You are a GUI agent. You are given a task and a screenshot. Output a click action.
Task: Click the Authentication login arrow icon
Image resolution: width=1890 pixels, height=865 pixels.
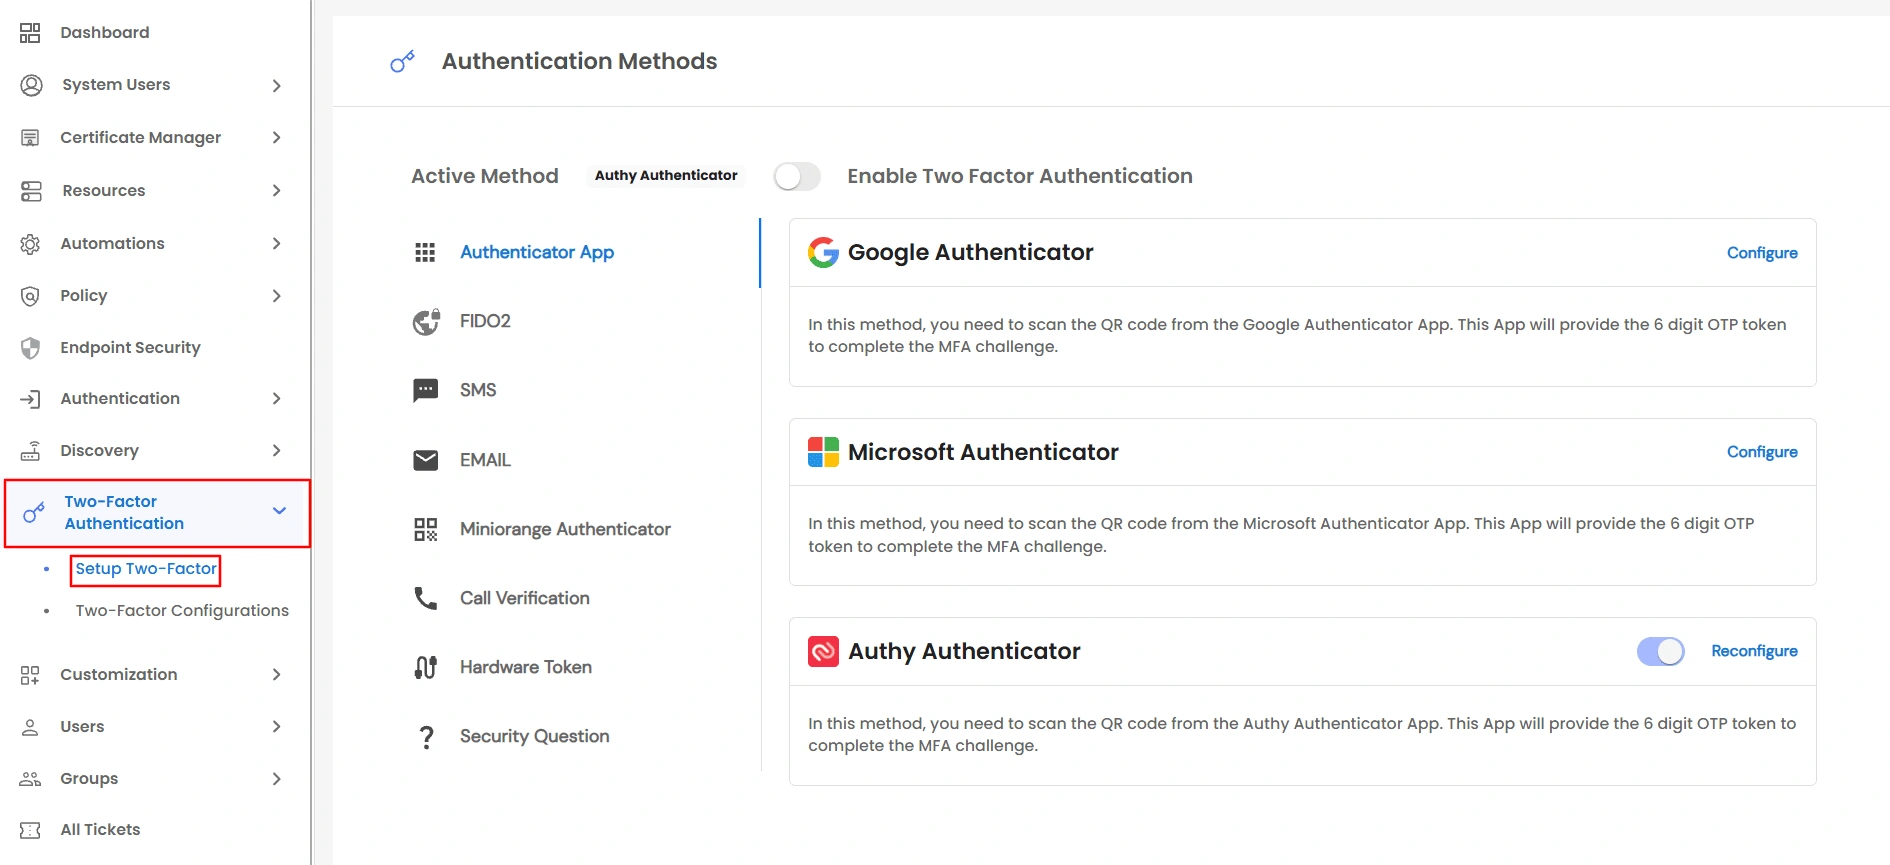pos(30,399)
